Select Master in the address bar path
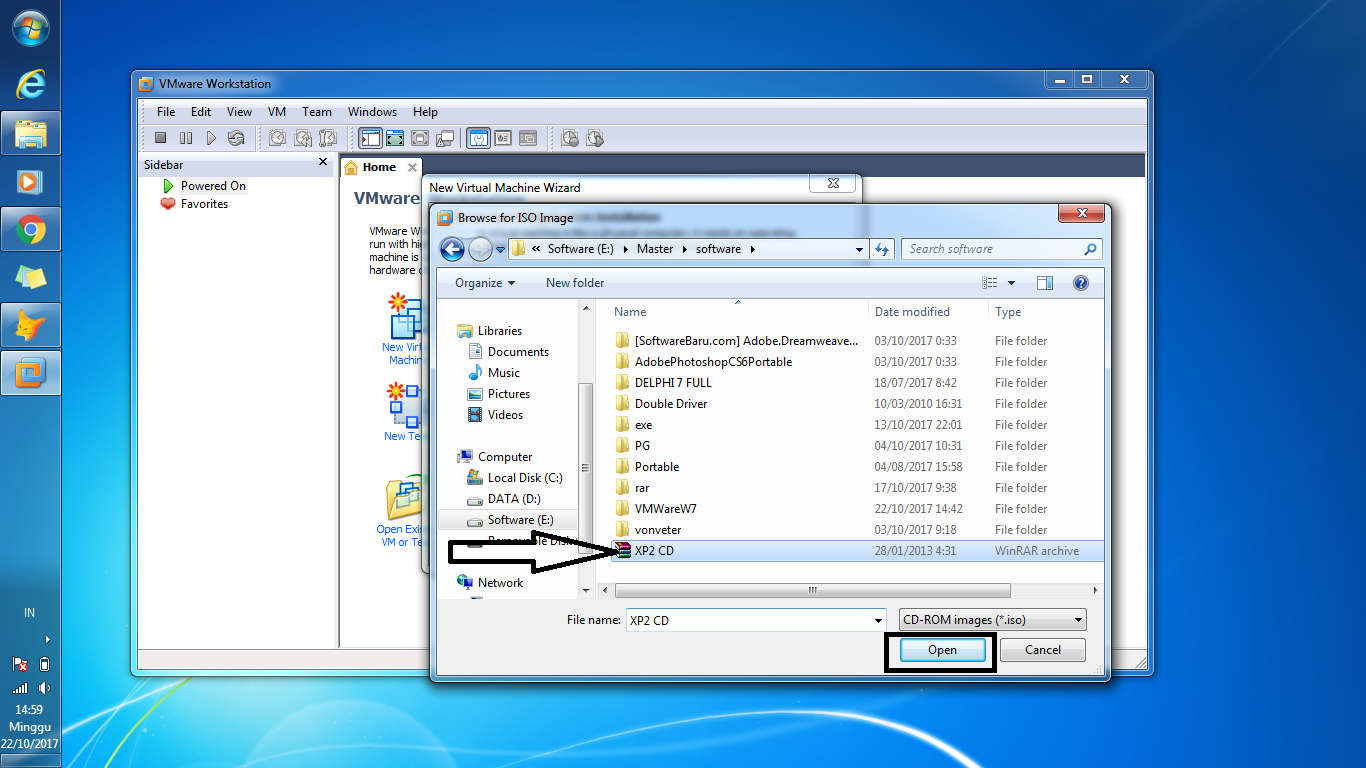This screenshot has width=1366, height=768. click(656, 249)
